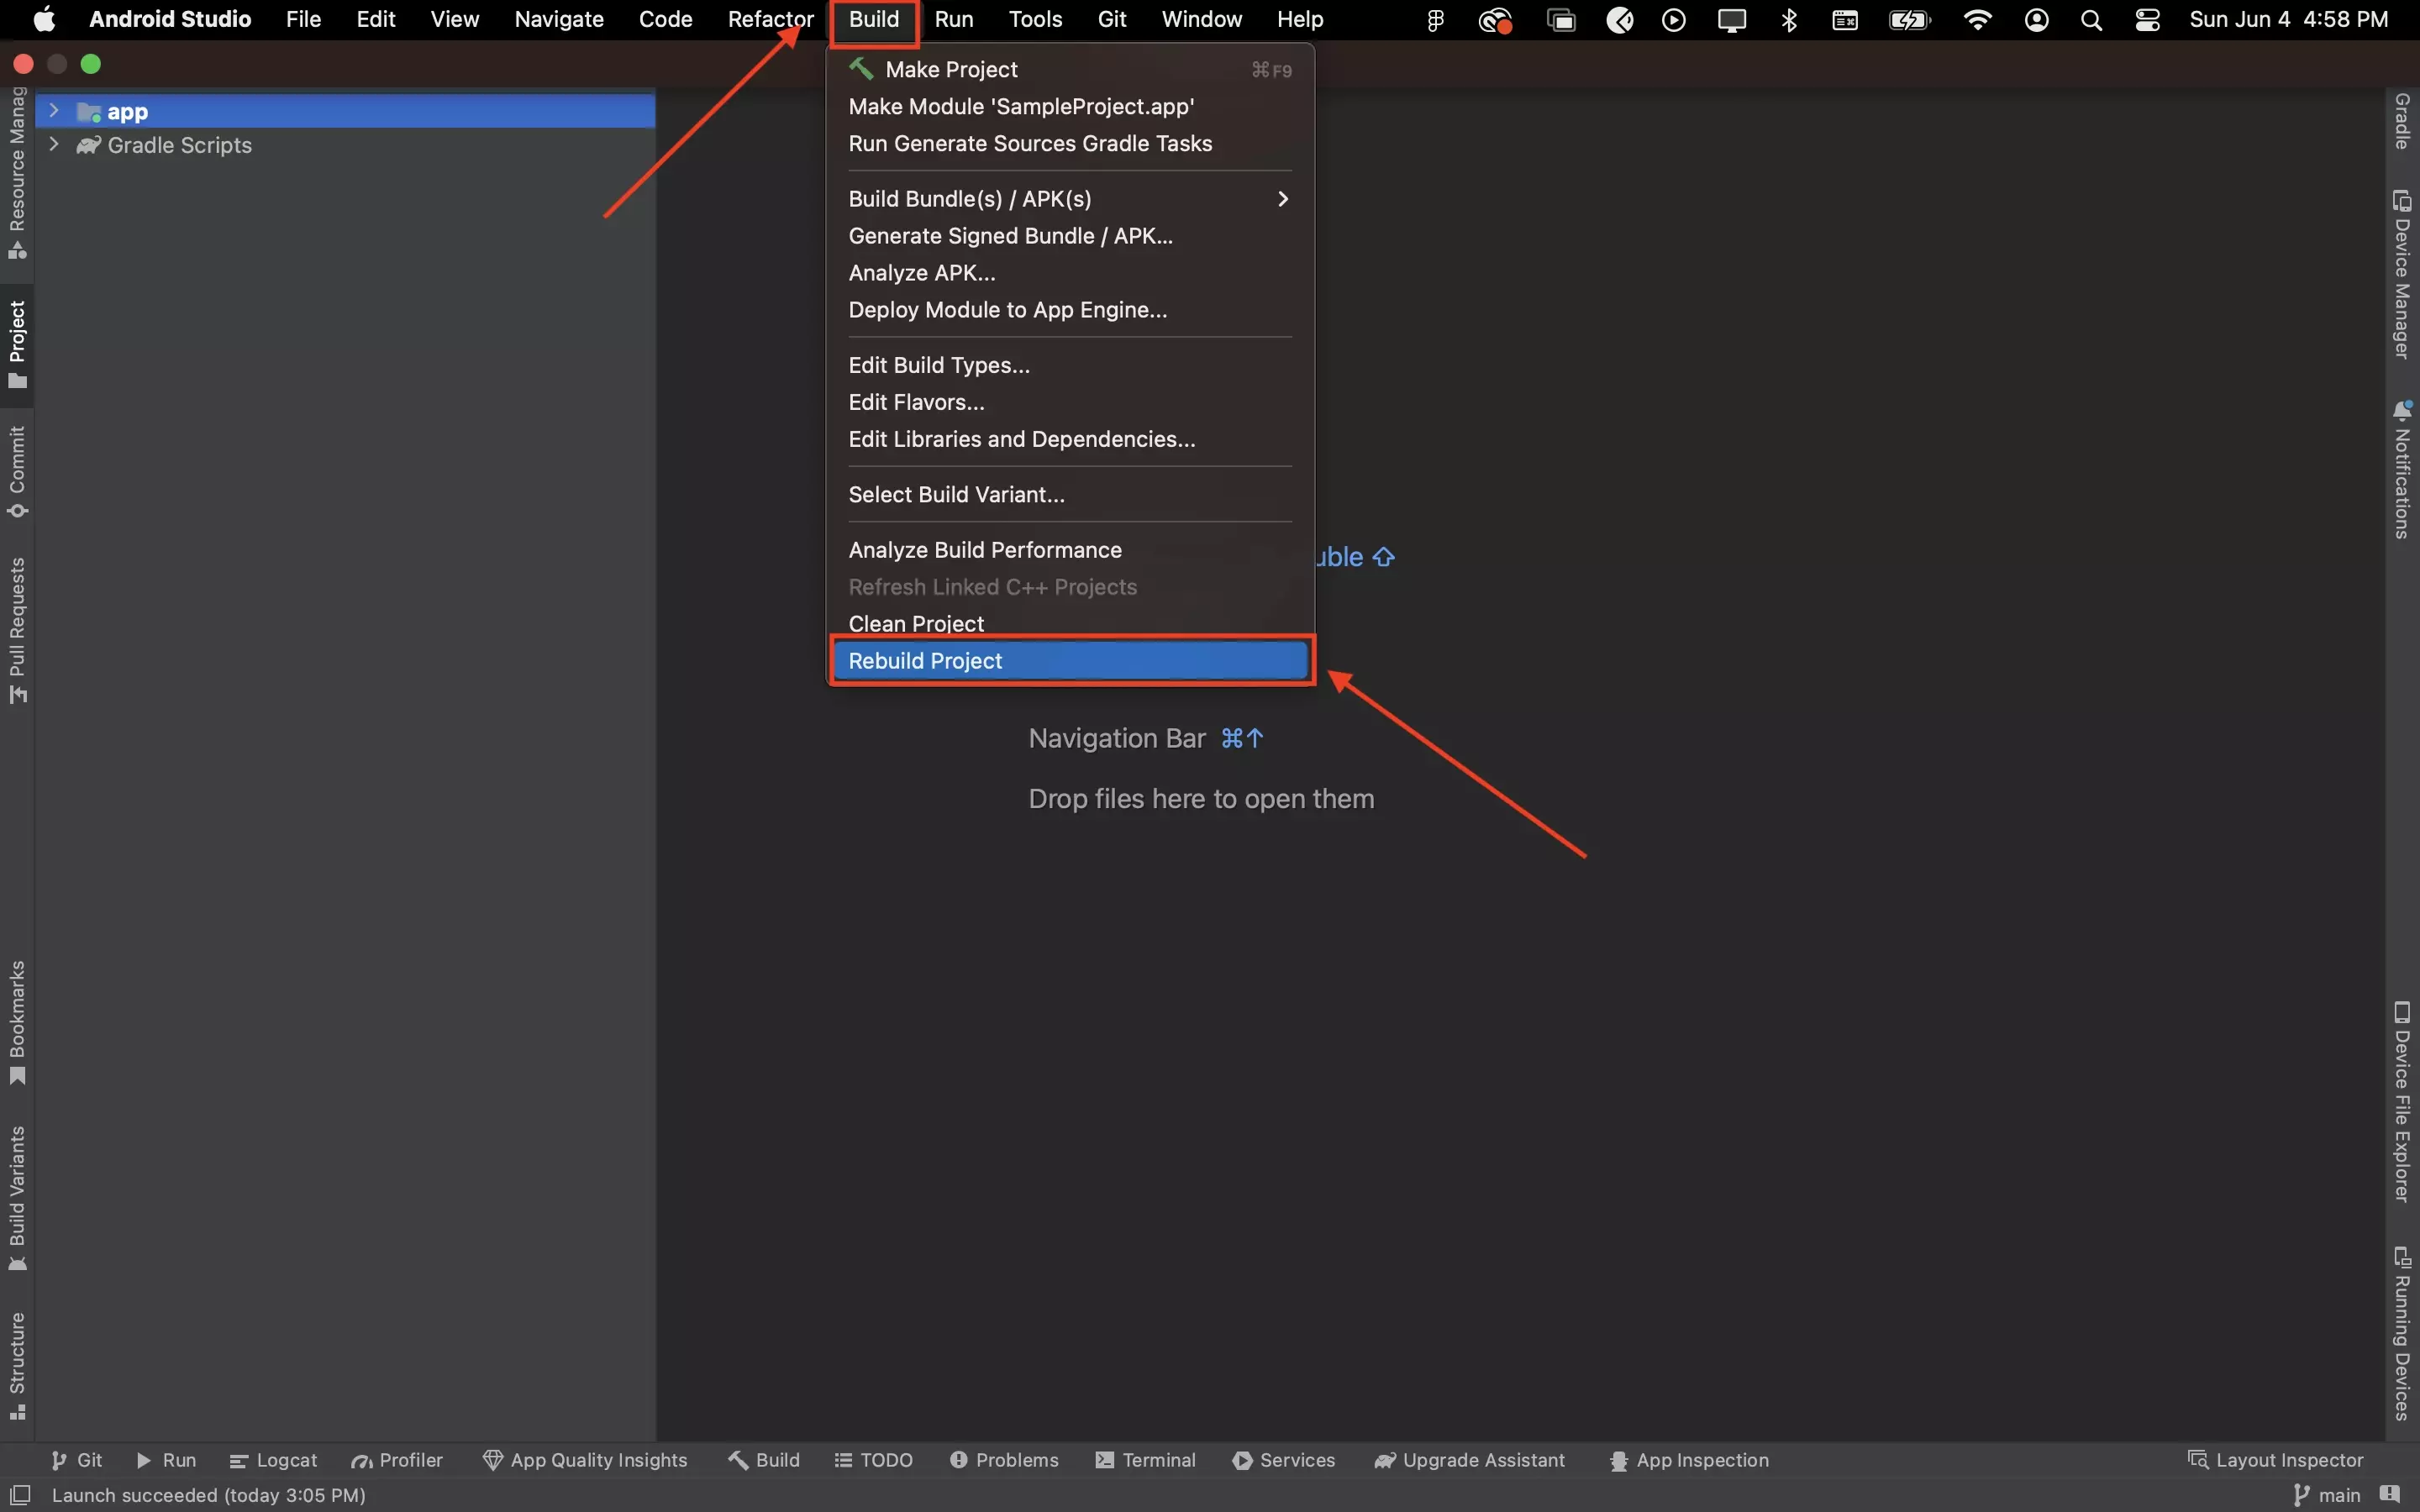
Task: Click the Rebuild Project menu item
Action: pos(1070,660)
